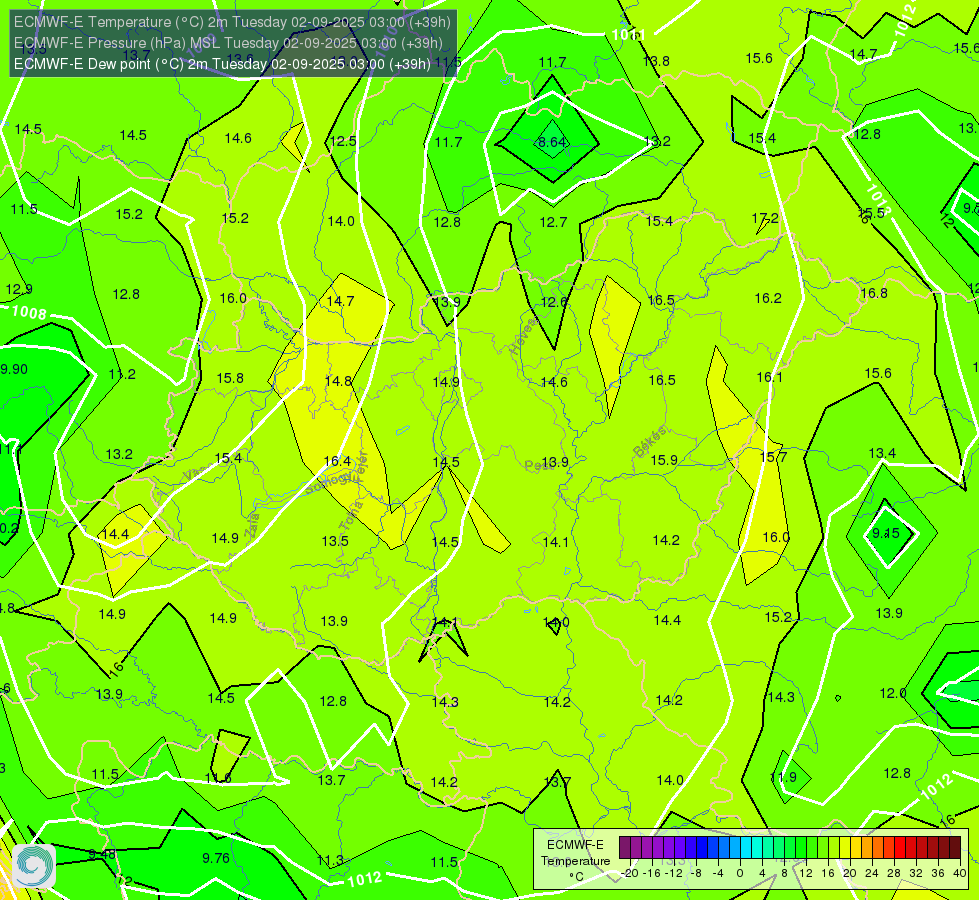Select the ECMWF-E Pressure MSL layer label
Image resolution: width=979 pixels, height=900 pixels.
tap(228, 43)
